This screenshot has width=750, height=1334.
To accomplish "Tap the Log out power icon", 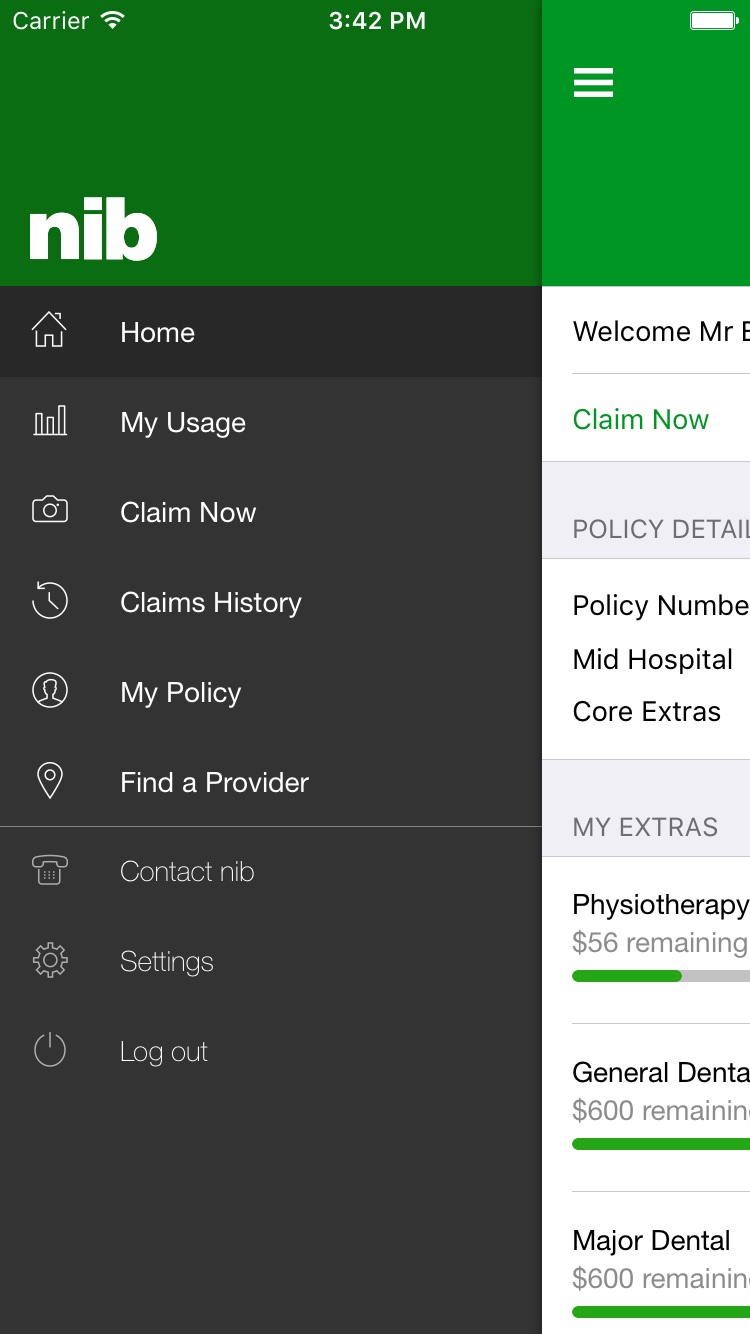I will click(x=50, y=1050).
